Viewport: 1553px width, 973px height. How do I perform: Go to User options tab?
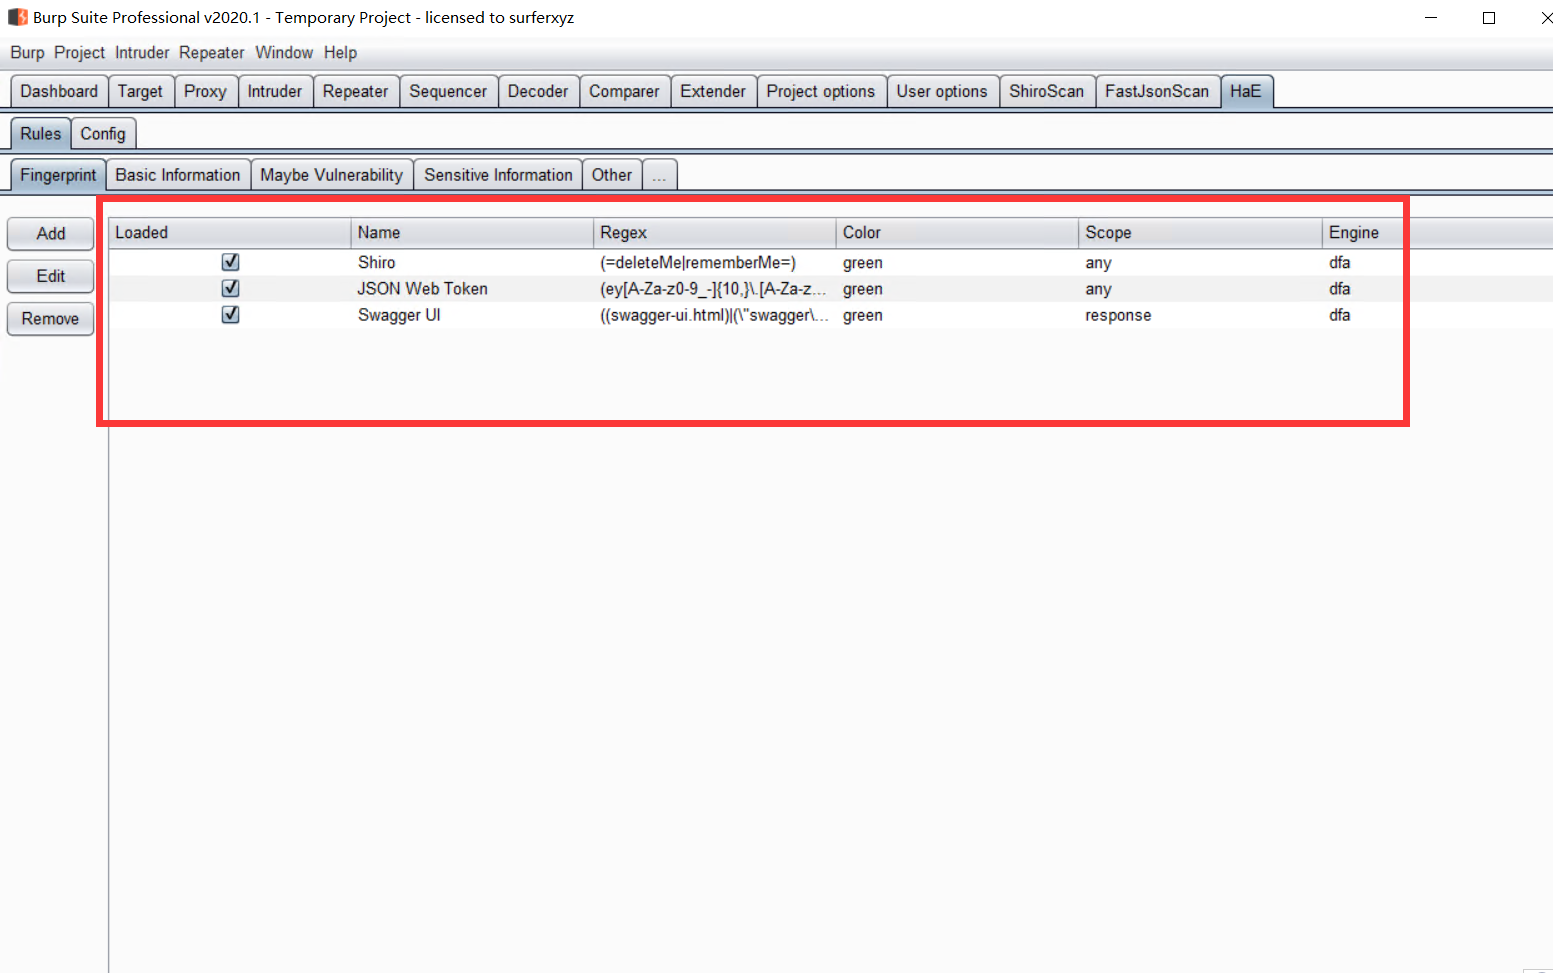[x=942, y=91]
